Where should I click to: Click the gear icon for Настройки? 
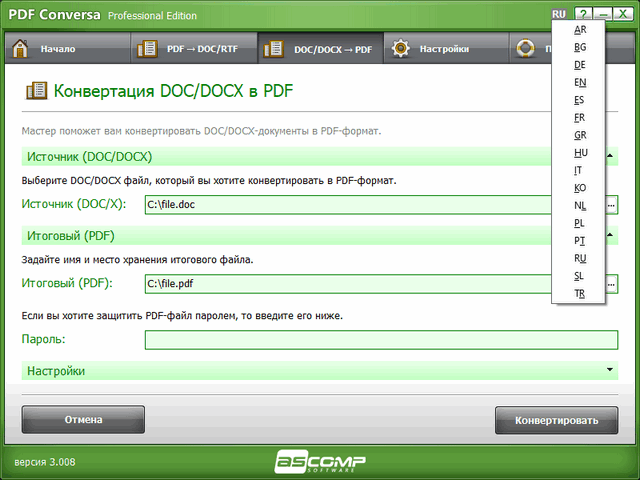tap(401, 49)
